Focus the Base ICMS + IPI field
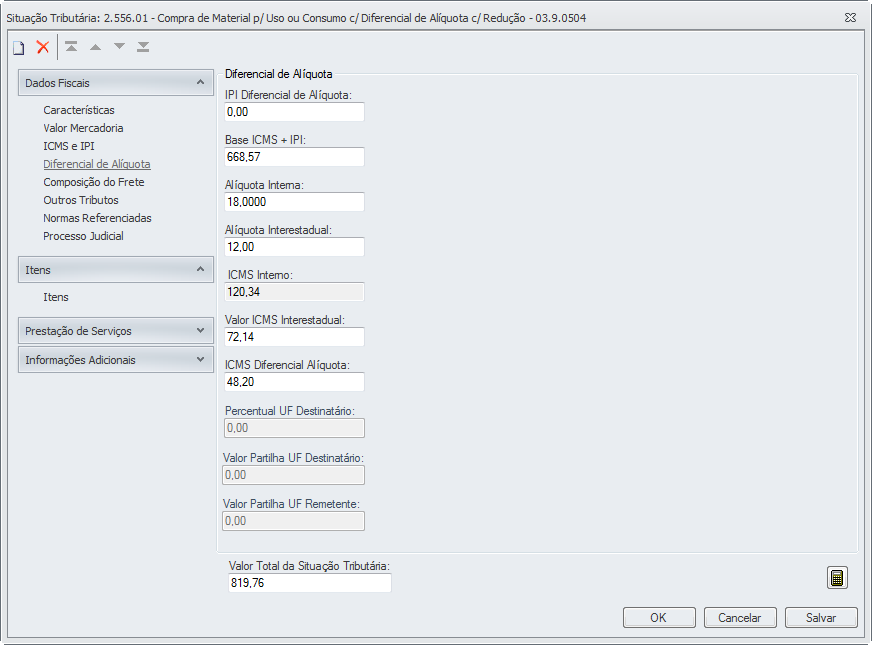872x645 pixels. click(294, 157)
